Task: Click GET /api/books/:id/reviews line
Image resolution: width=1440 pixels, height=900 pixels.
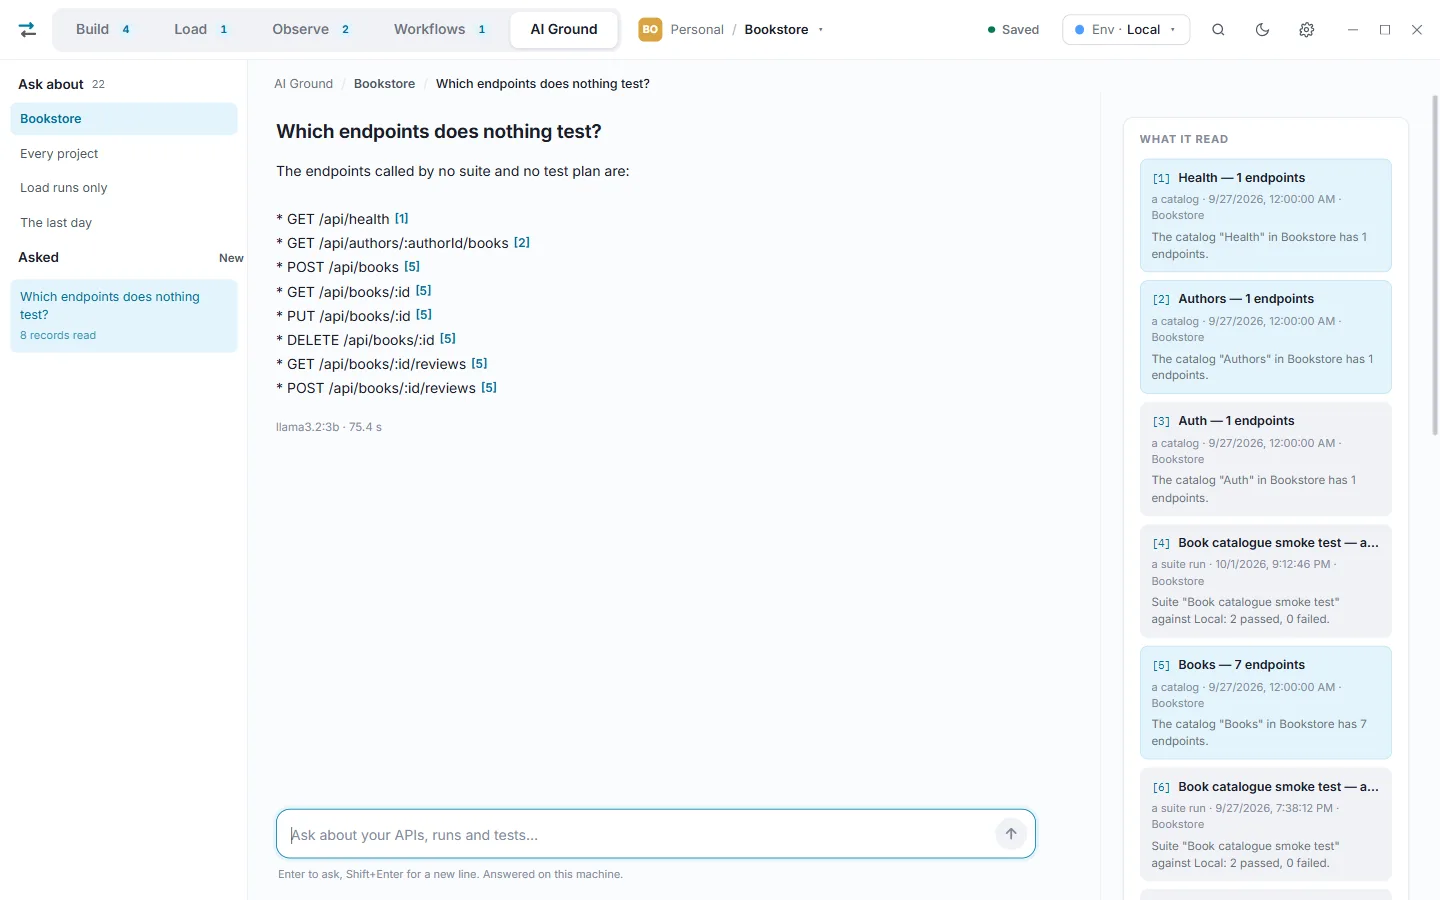Action: (382, 364)
